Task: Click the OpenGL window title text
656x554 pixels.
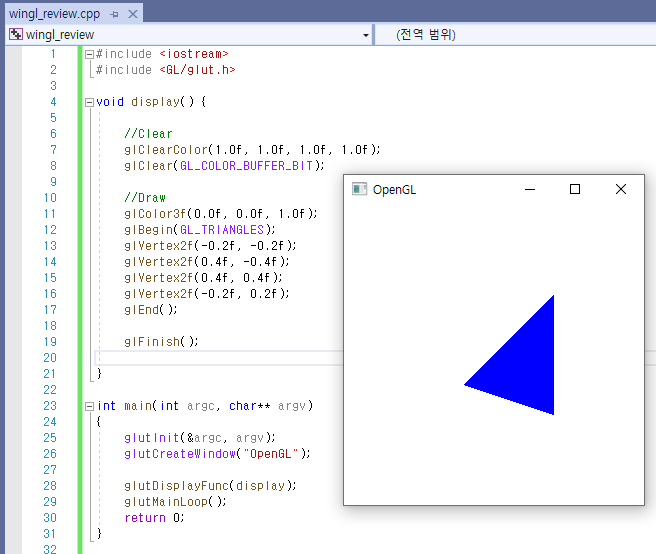Action: (x=394, y=190)
